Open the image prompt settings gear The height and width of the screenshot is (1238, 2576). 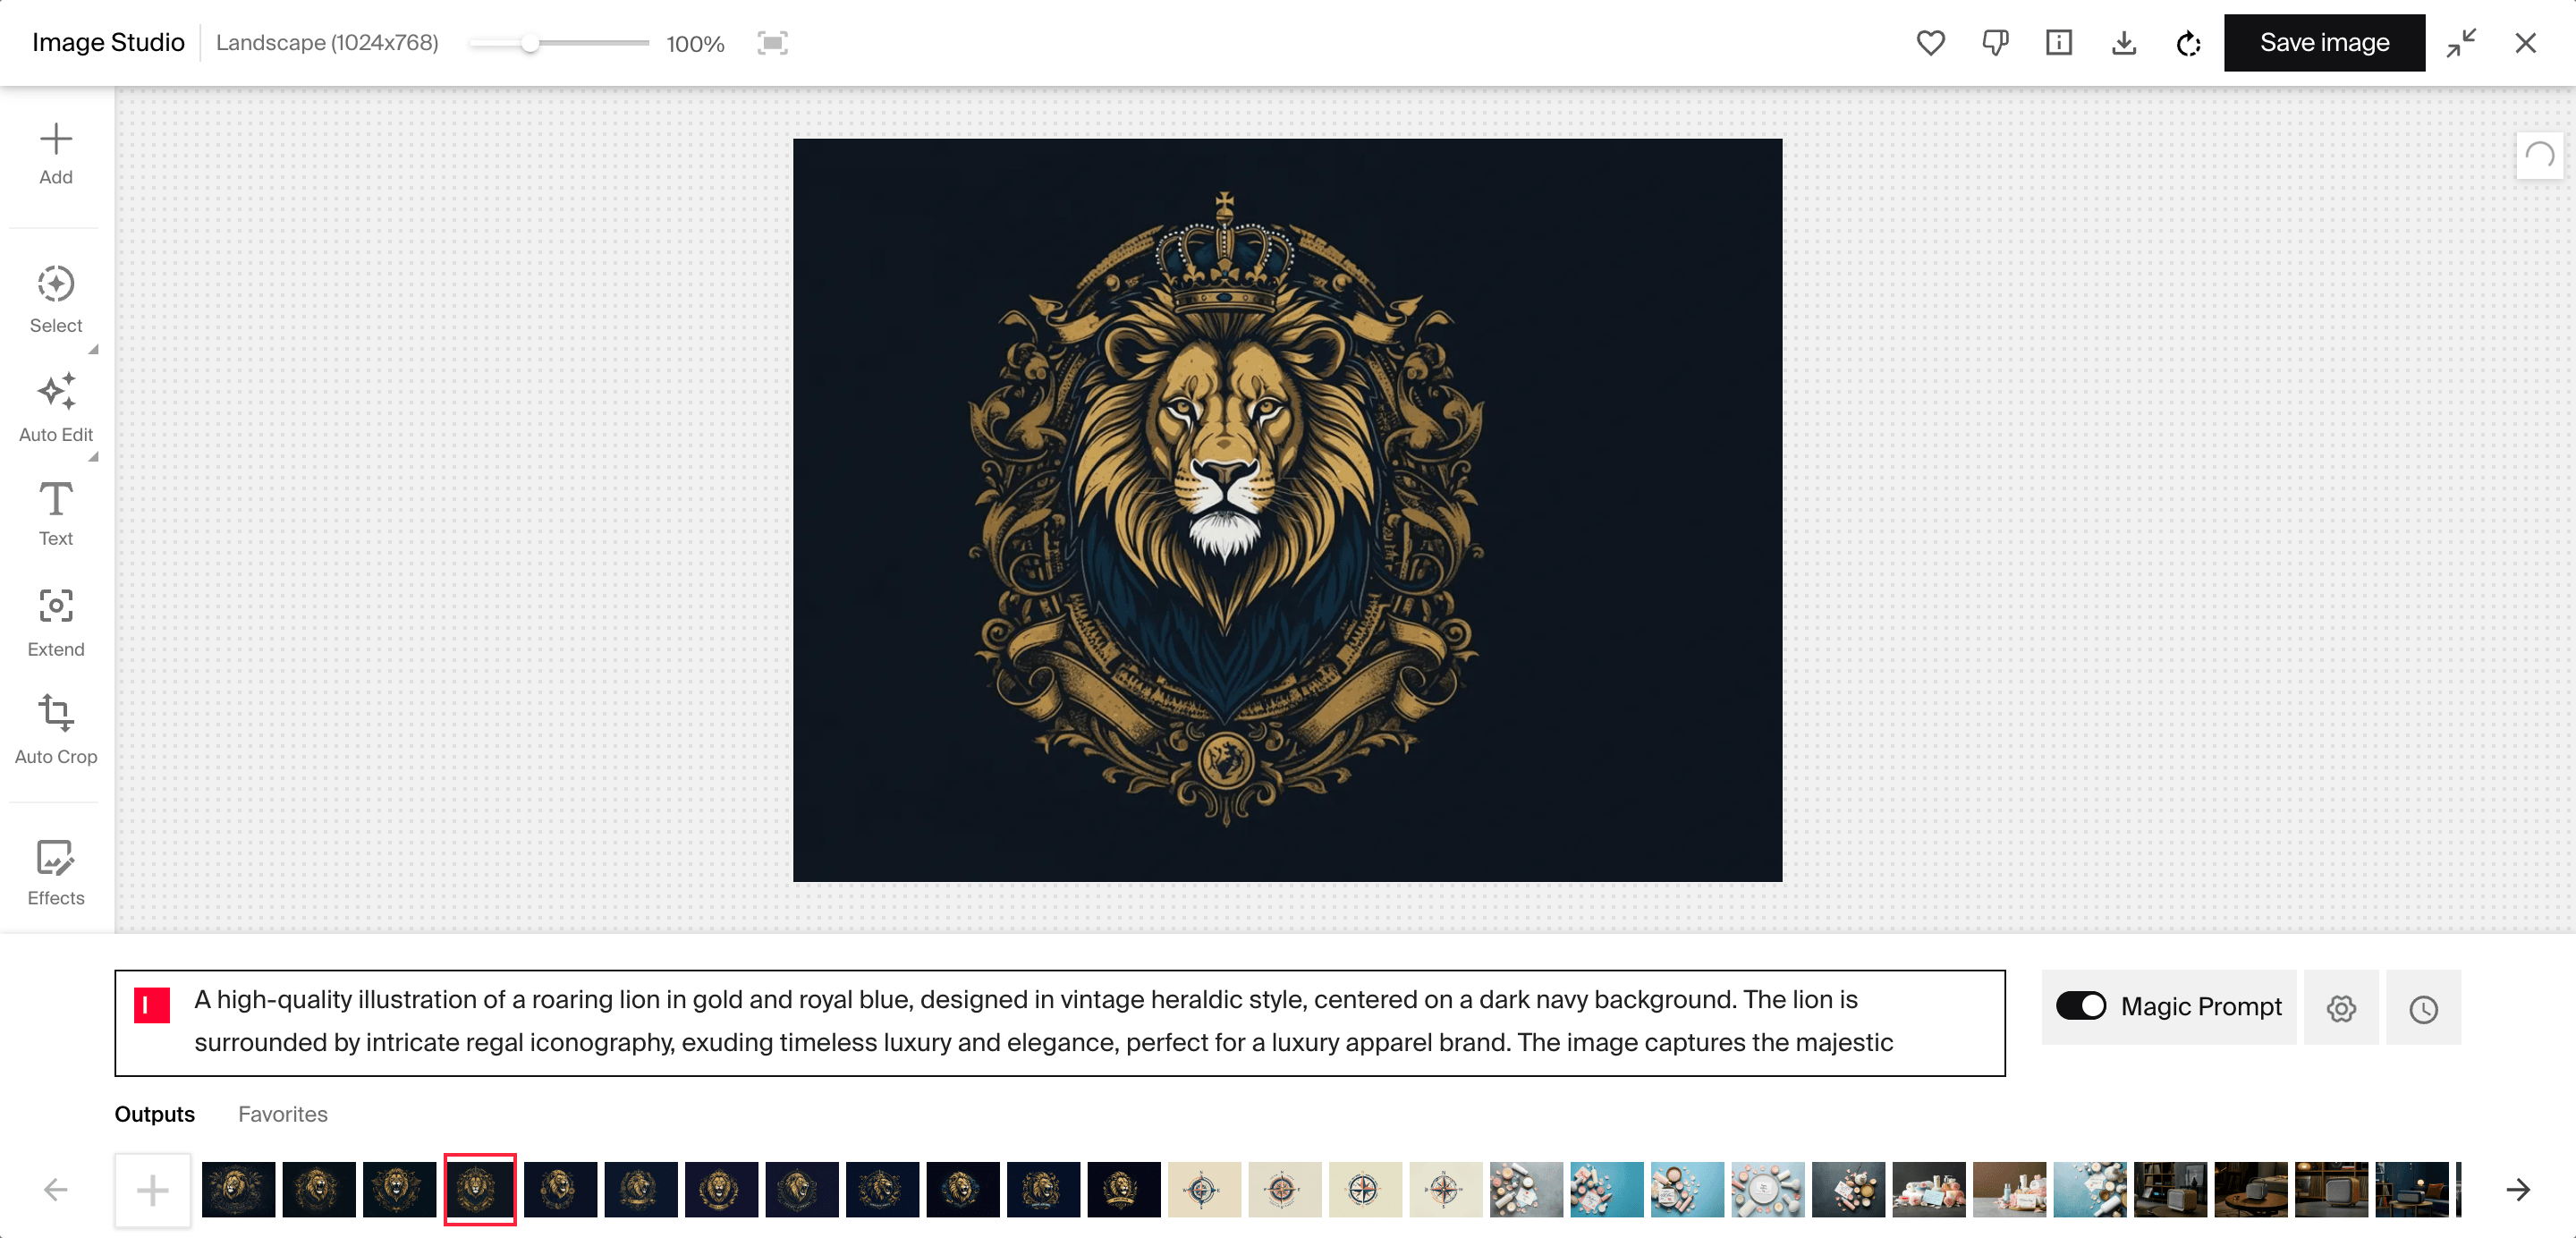tap(2341, 1008)
